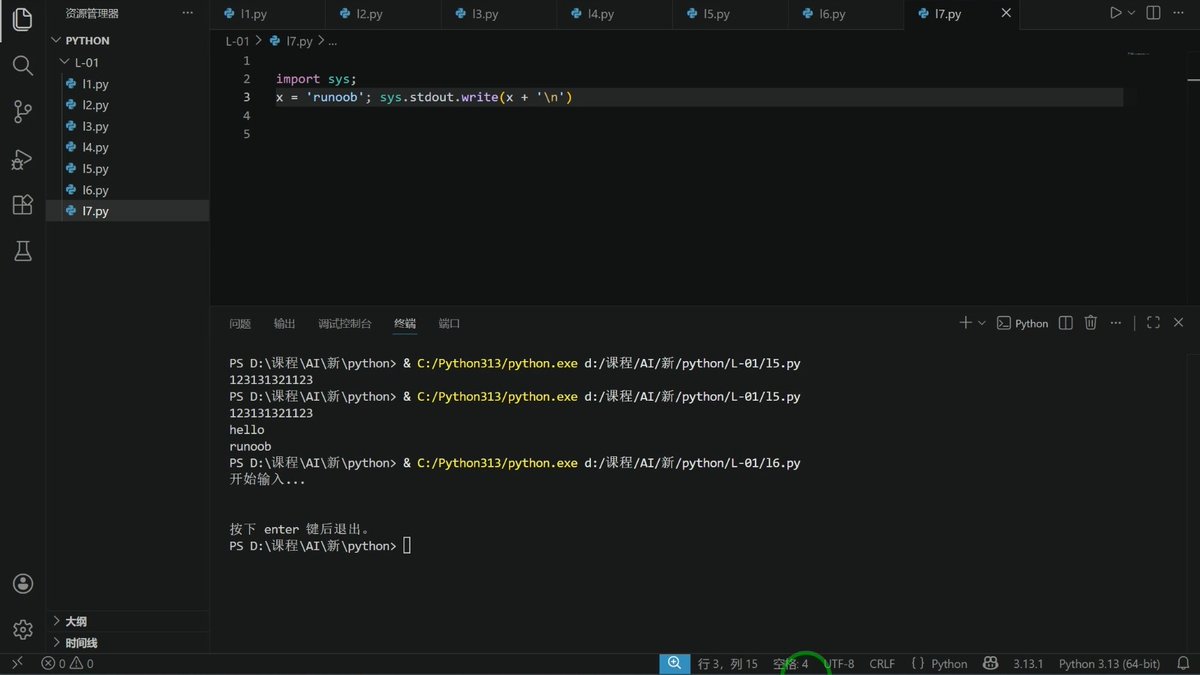Change file encoding UTF-8
This screenshot has height=675, width=1200.
pos(839,664)
